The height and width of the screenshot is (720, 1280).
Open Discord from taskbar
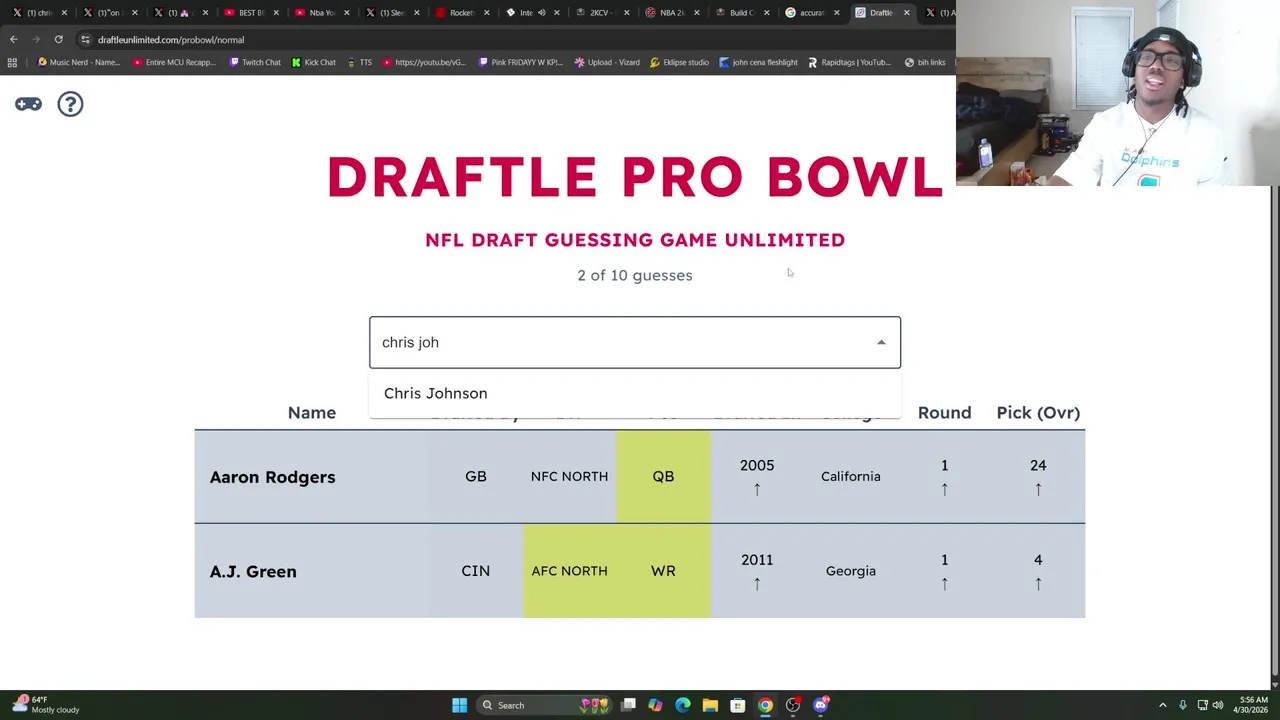(820, 705)
